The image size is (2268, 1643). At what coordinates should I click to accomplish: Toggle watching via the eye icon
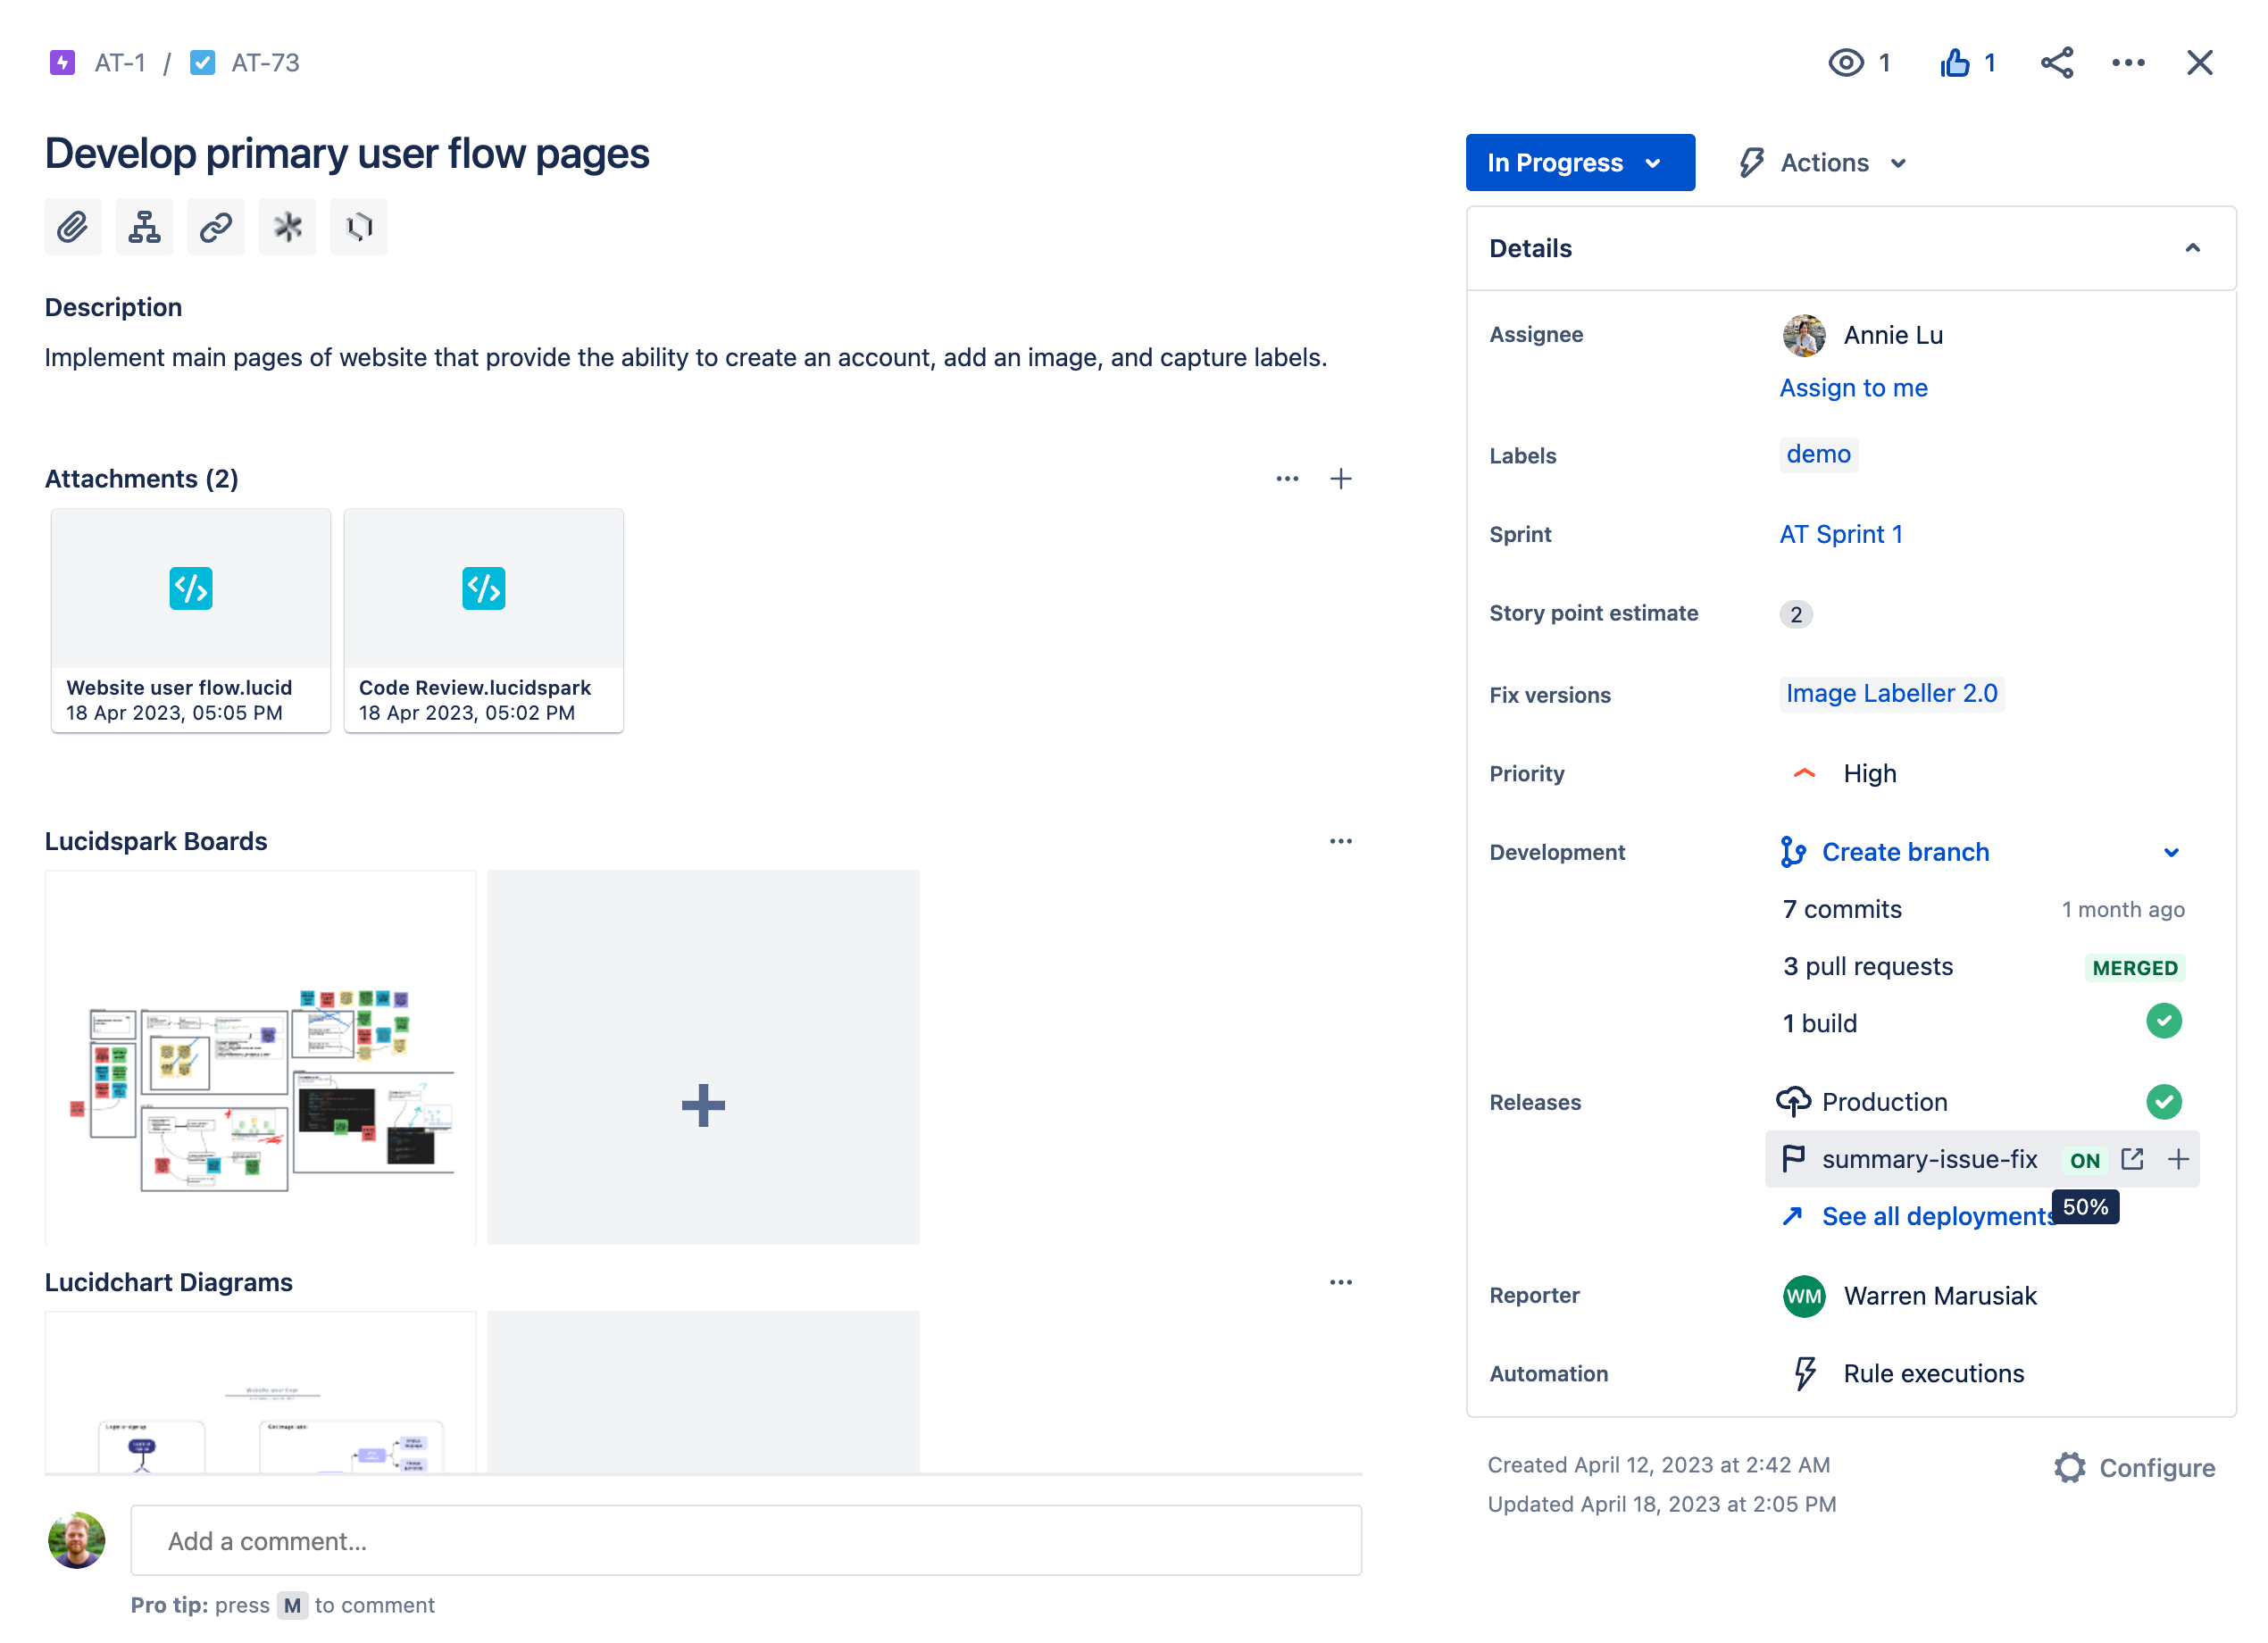pos(1847,62)
